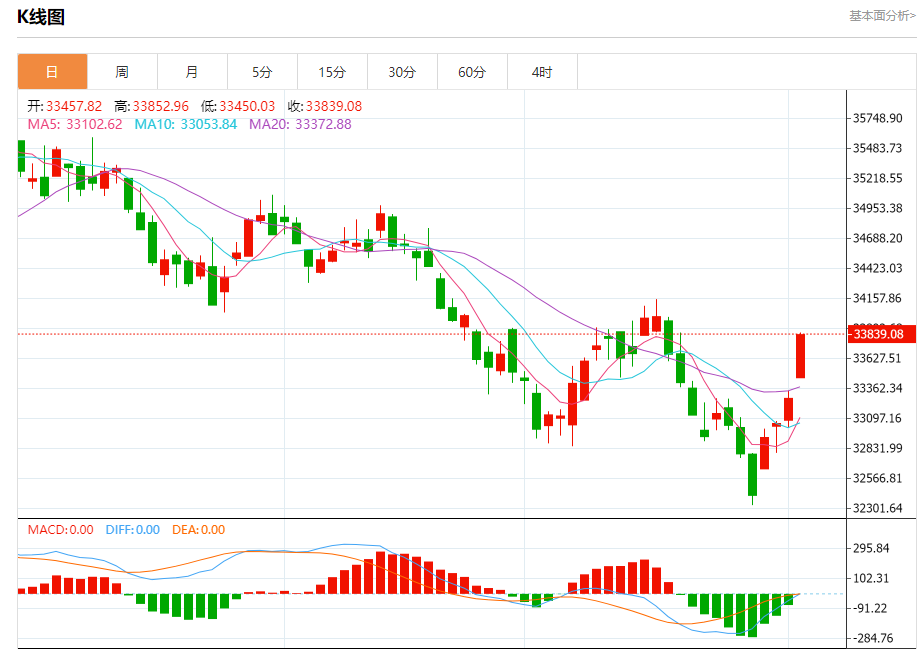Click the DIFF:0.00 indicator label
Image resolution: width=923 pixels, height=649 pixels.
[133, 530]
